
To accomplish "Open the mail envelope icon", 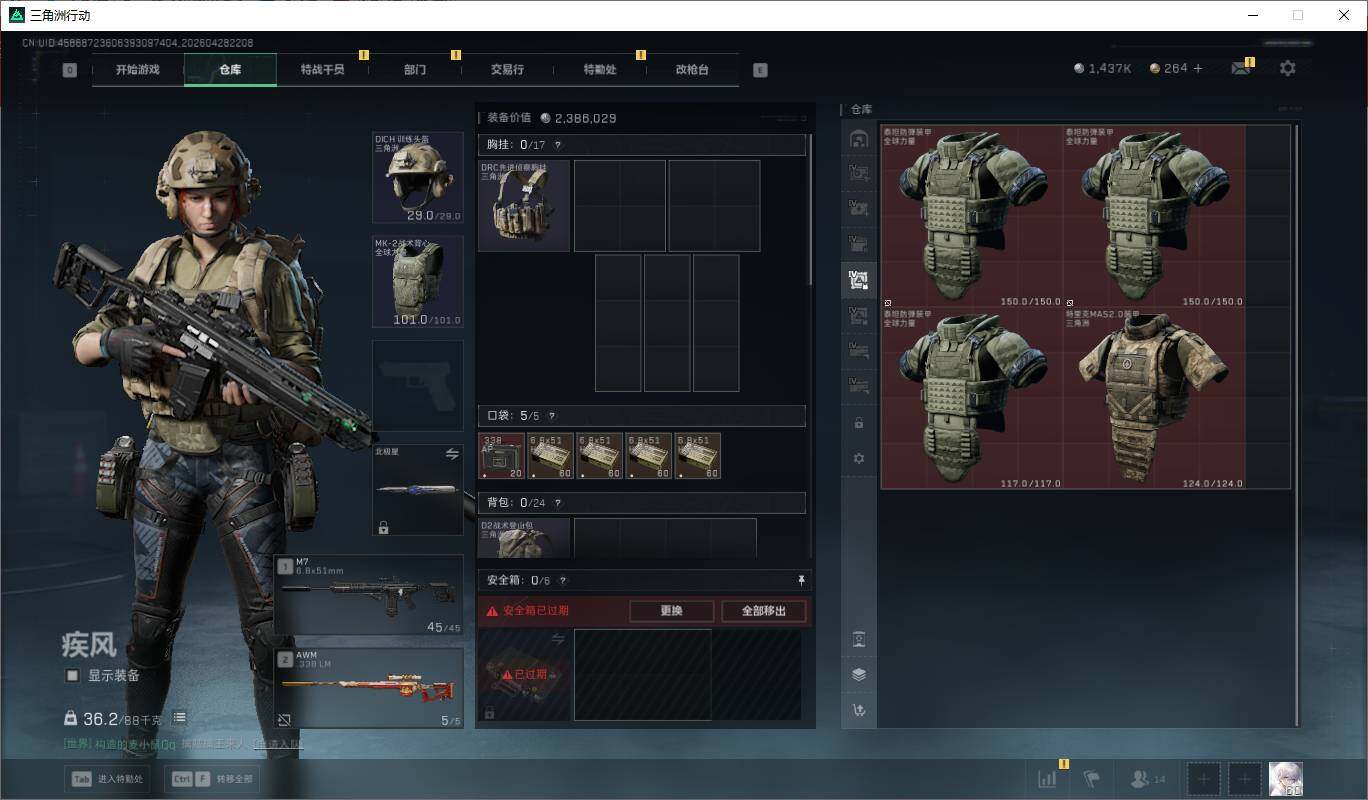I will coord(1241,68).
